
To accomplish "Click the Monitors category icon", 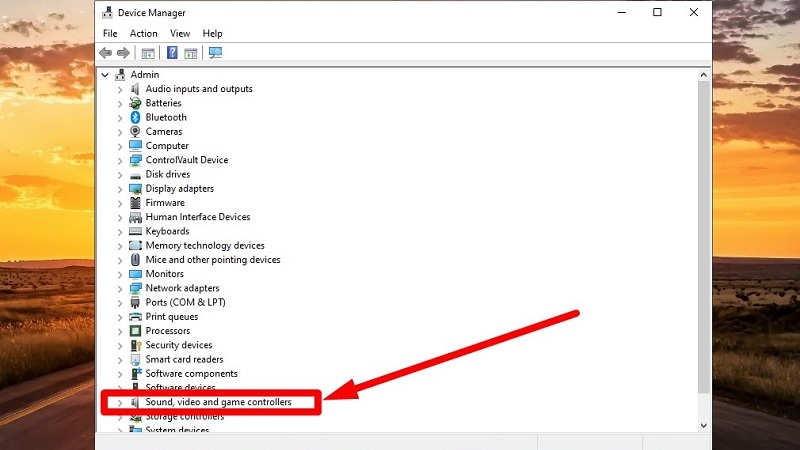I will (x=135, y=274).
